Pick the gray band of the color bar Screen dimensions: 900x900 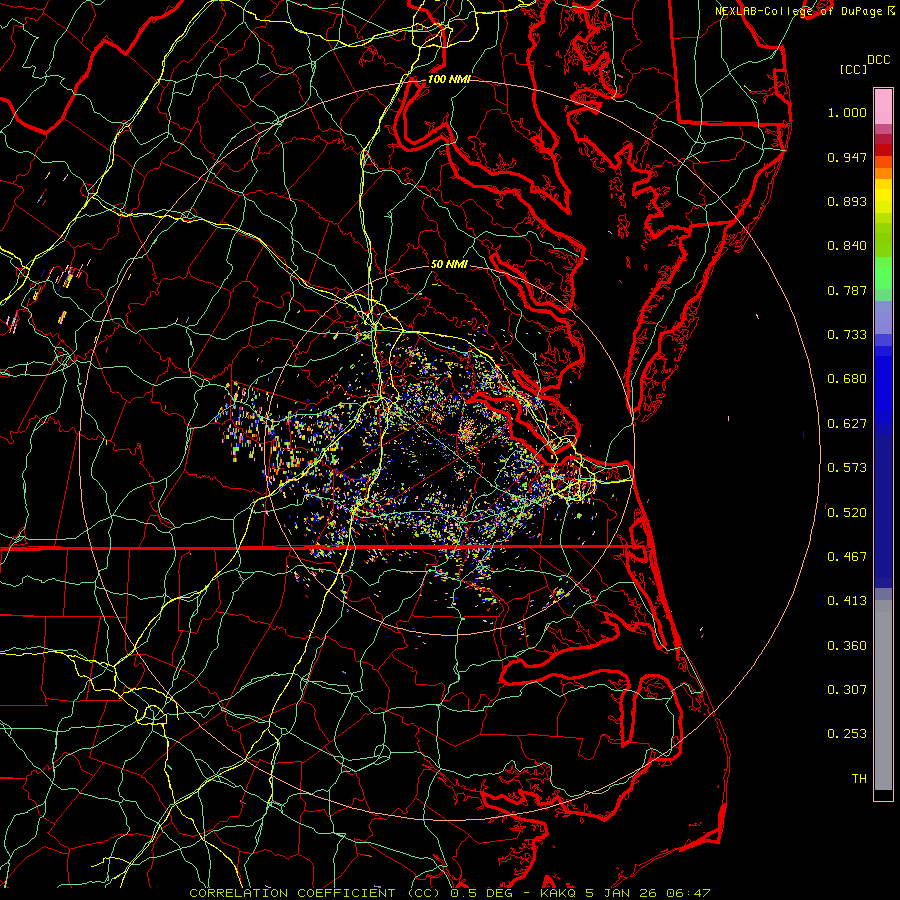click(x=883, y=695)
